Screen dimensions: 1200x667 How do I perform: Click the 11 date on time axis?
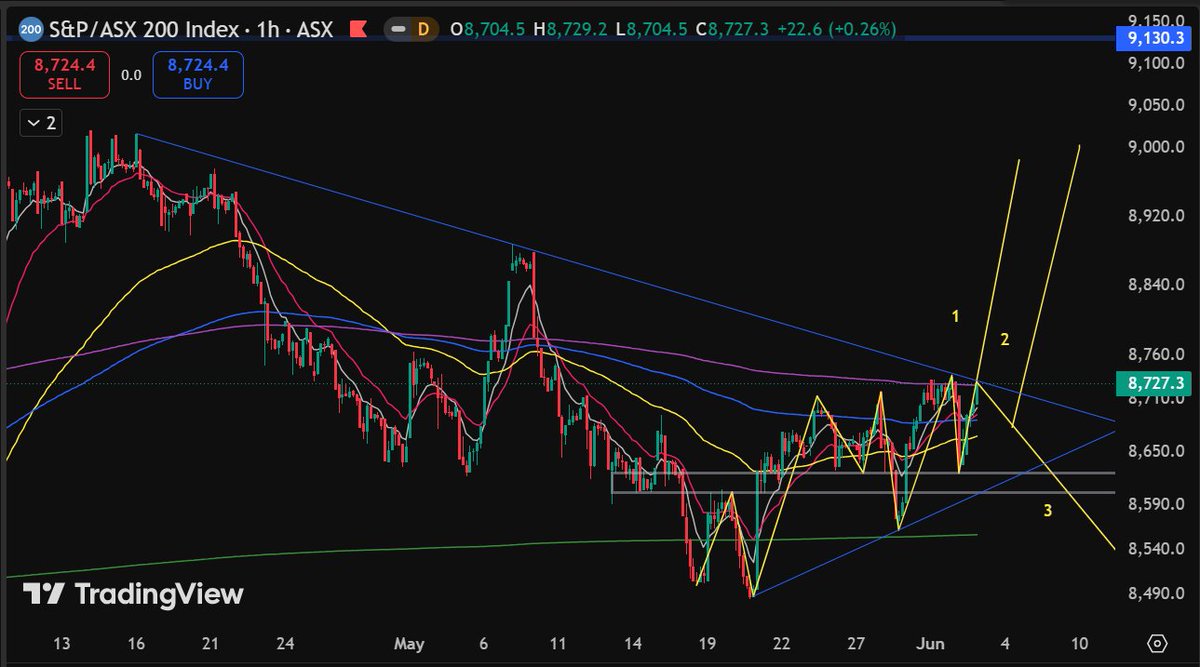point(558,643)
